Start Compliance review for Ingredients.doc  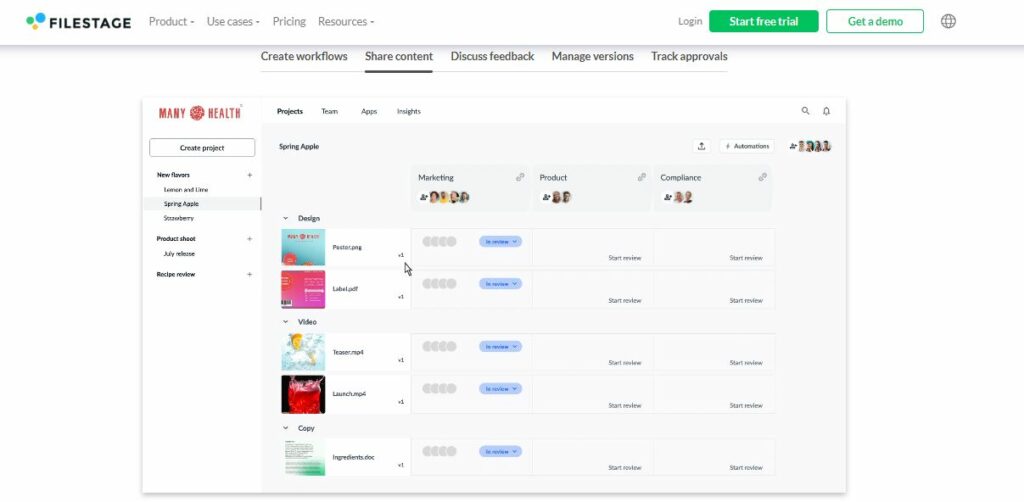[746, 467]
